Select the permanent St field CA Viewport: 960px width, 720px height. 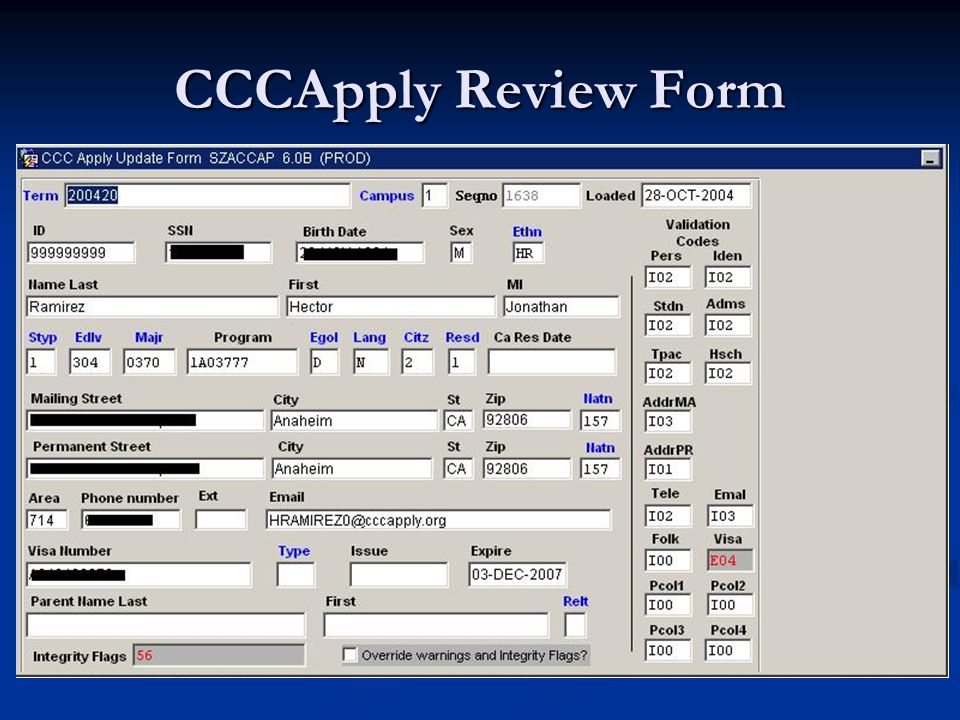click(458, 468)
